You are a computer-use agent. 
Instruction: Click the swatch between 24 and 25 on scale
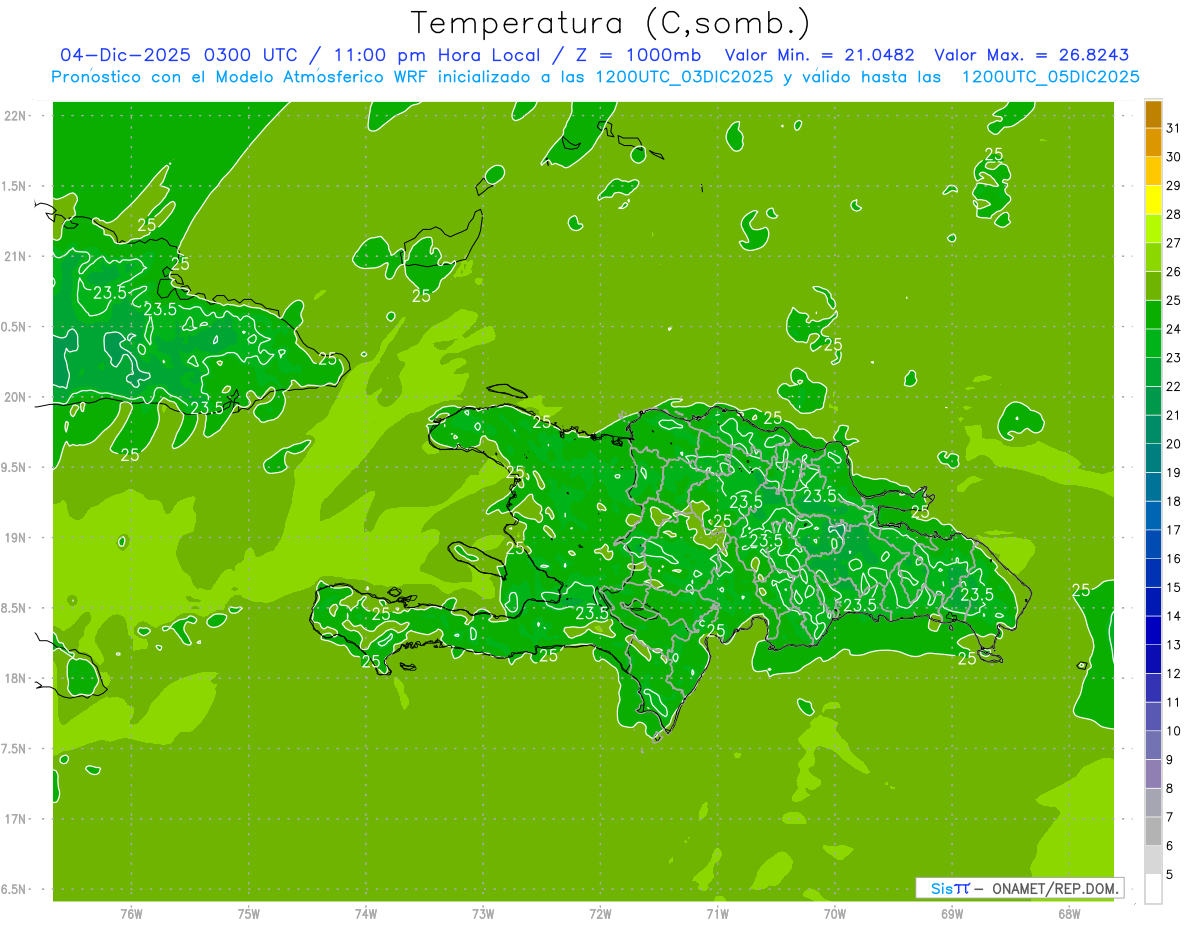coord(1153,315)
